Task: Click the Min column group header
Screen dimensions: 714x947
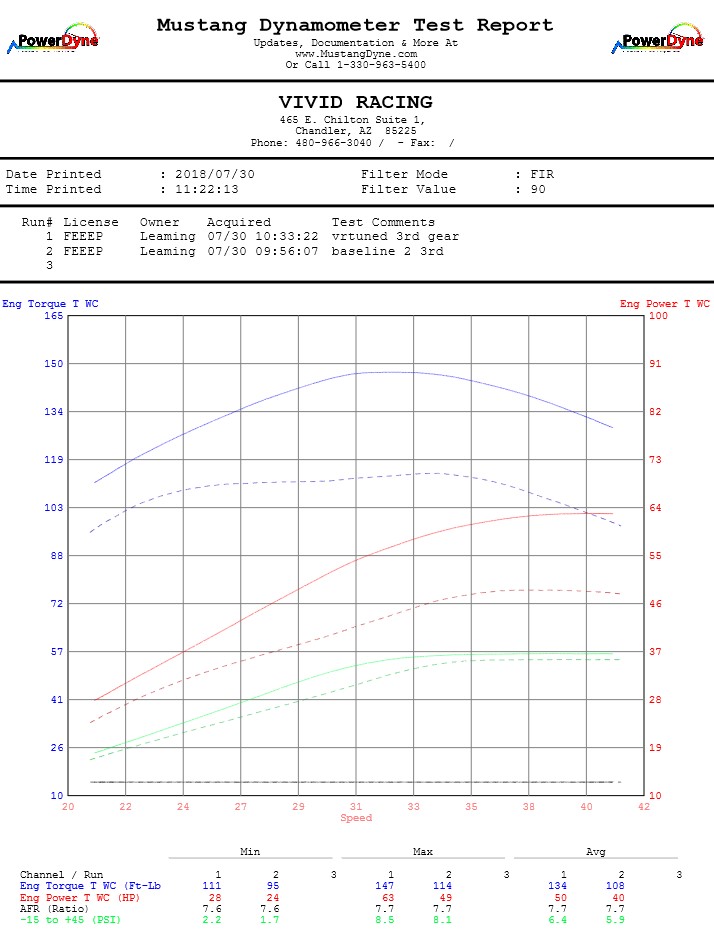Action: click(x=250, y=852)
